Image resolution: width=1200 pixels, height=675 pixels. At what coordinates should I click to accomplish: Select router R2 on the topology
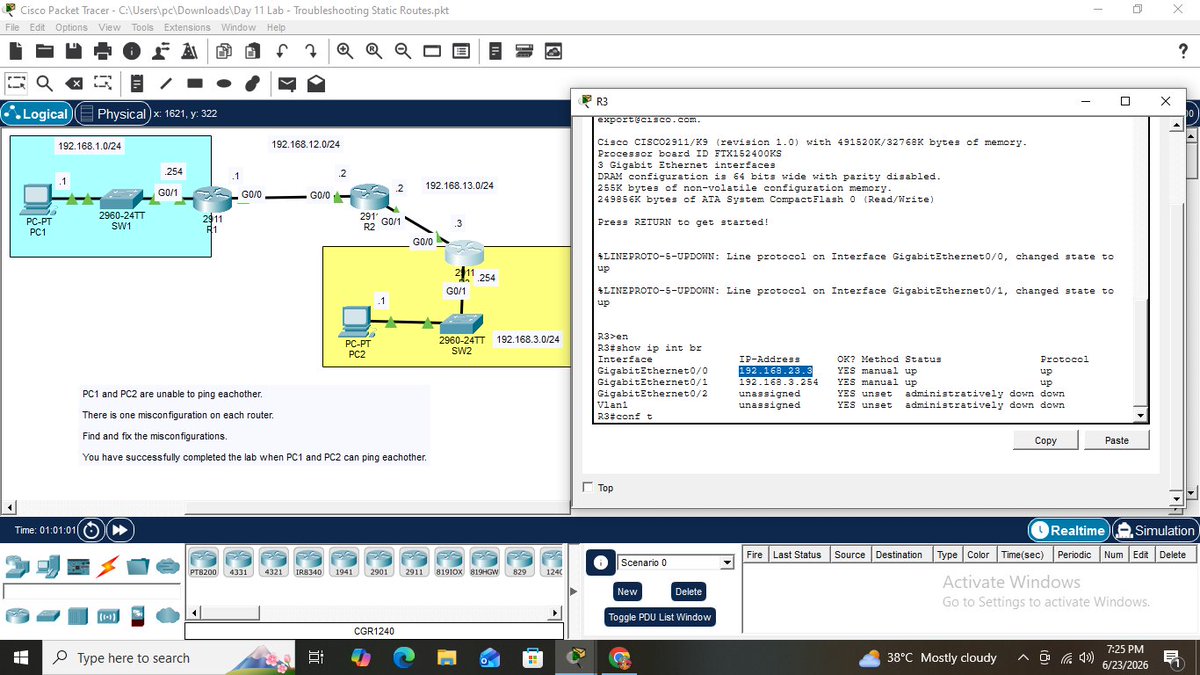click(x=369, y=196)
